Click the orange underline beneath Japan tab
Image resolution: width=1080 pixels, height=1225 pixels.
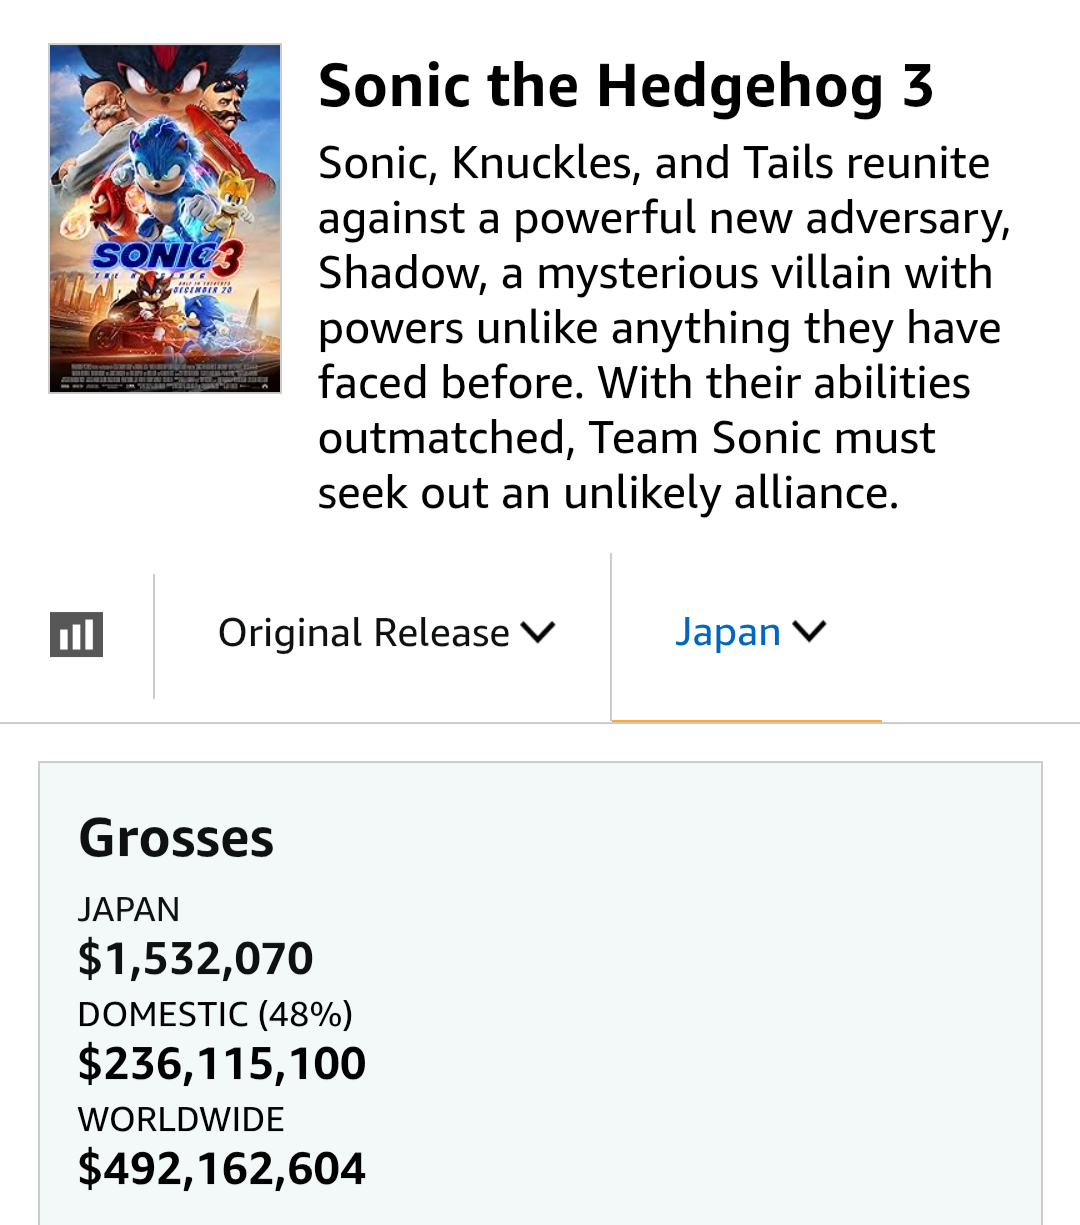click(x=746, y=720)
